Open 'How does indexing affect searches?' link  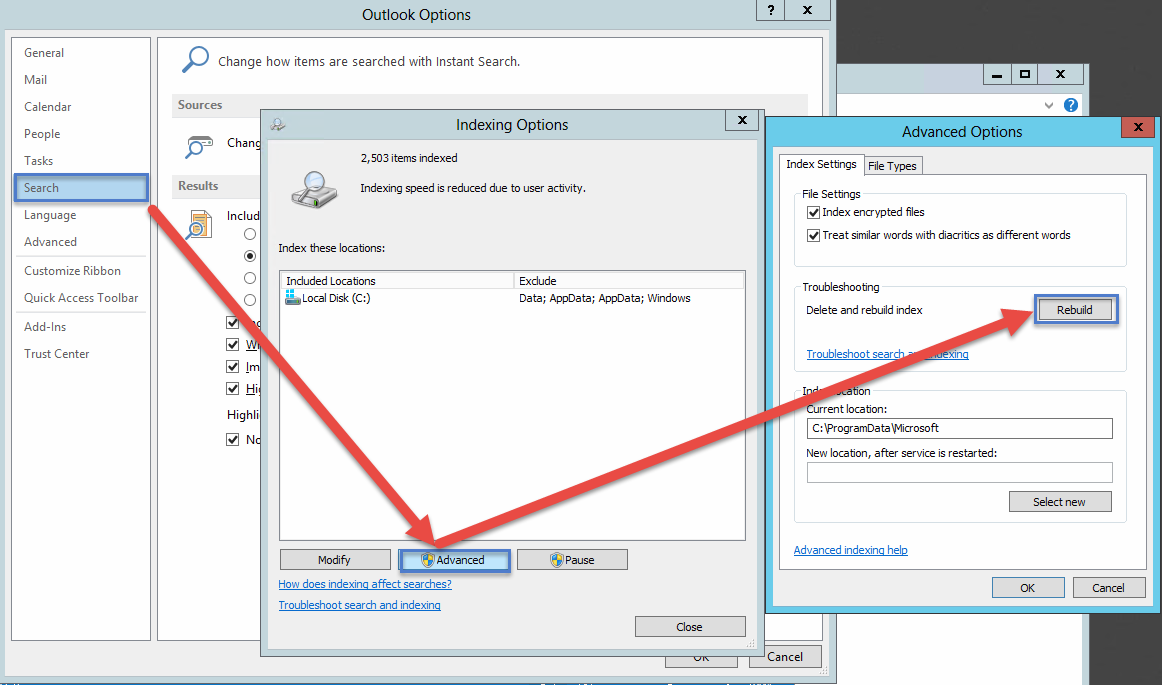[365, 584]
